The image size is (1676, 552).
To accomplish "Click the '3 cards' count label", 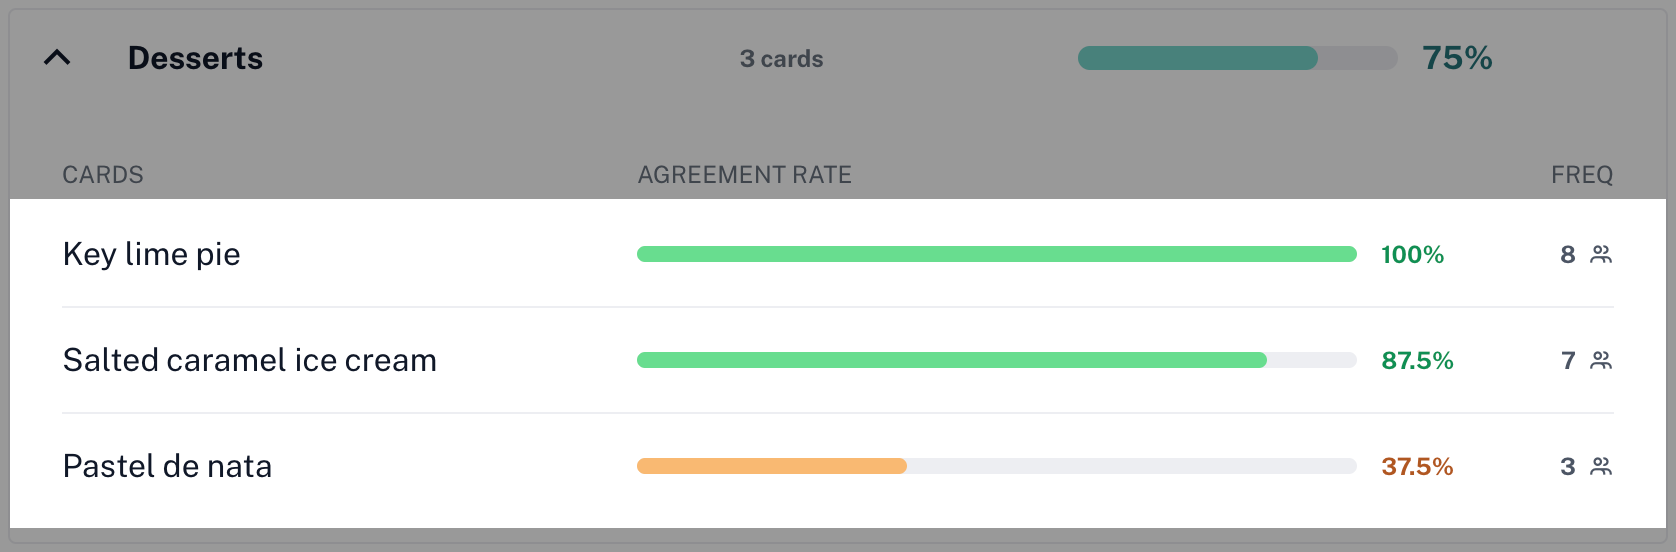I will (781, 59).
